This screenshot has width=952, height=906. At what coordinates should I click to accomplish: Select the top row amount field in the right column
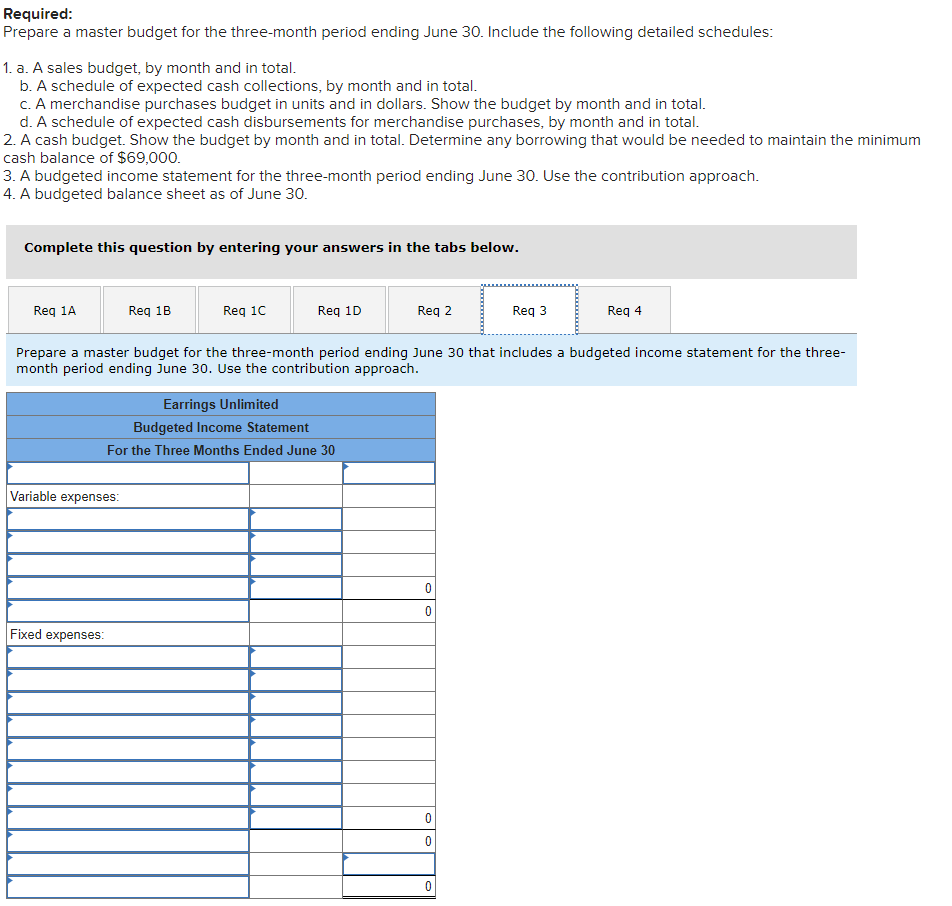tap(389, 473)
